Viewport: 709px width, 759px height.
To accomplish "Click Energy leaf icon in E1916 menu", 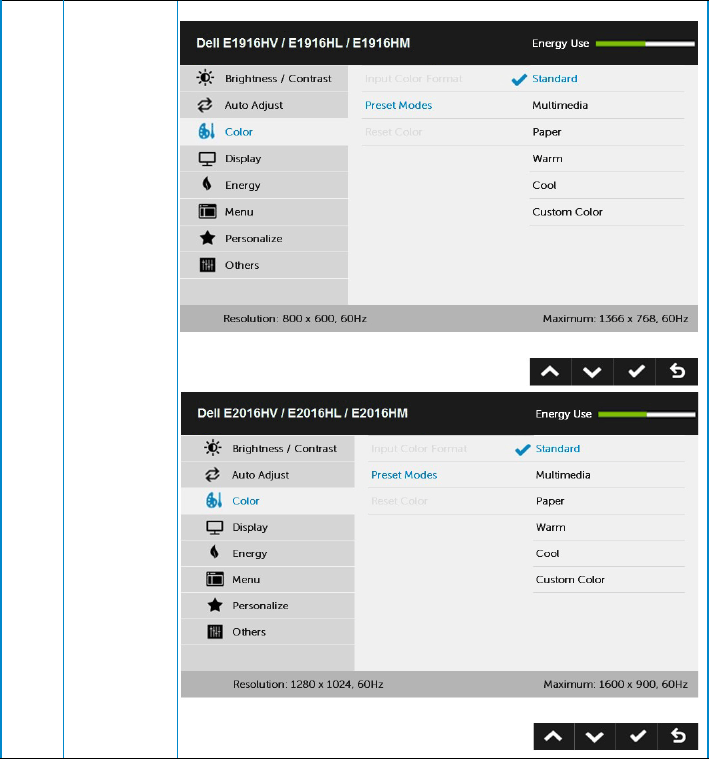I will pyautogui.click(x=207, y=184).
